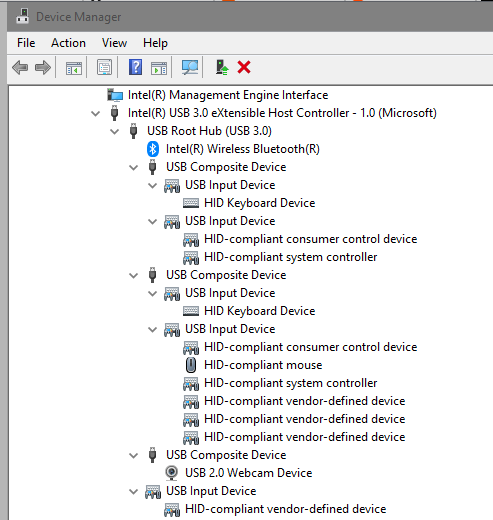
Task: Click the Device Manager title bar icon
Action: click(x=22, y=16)
